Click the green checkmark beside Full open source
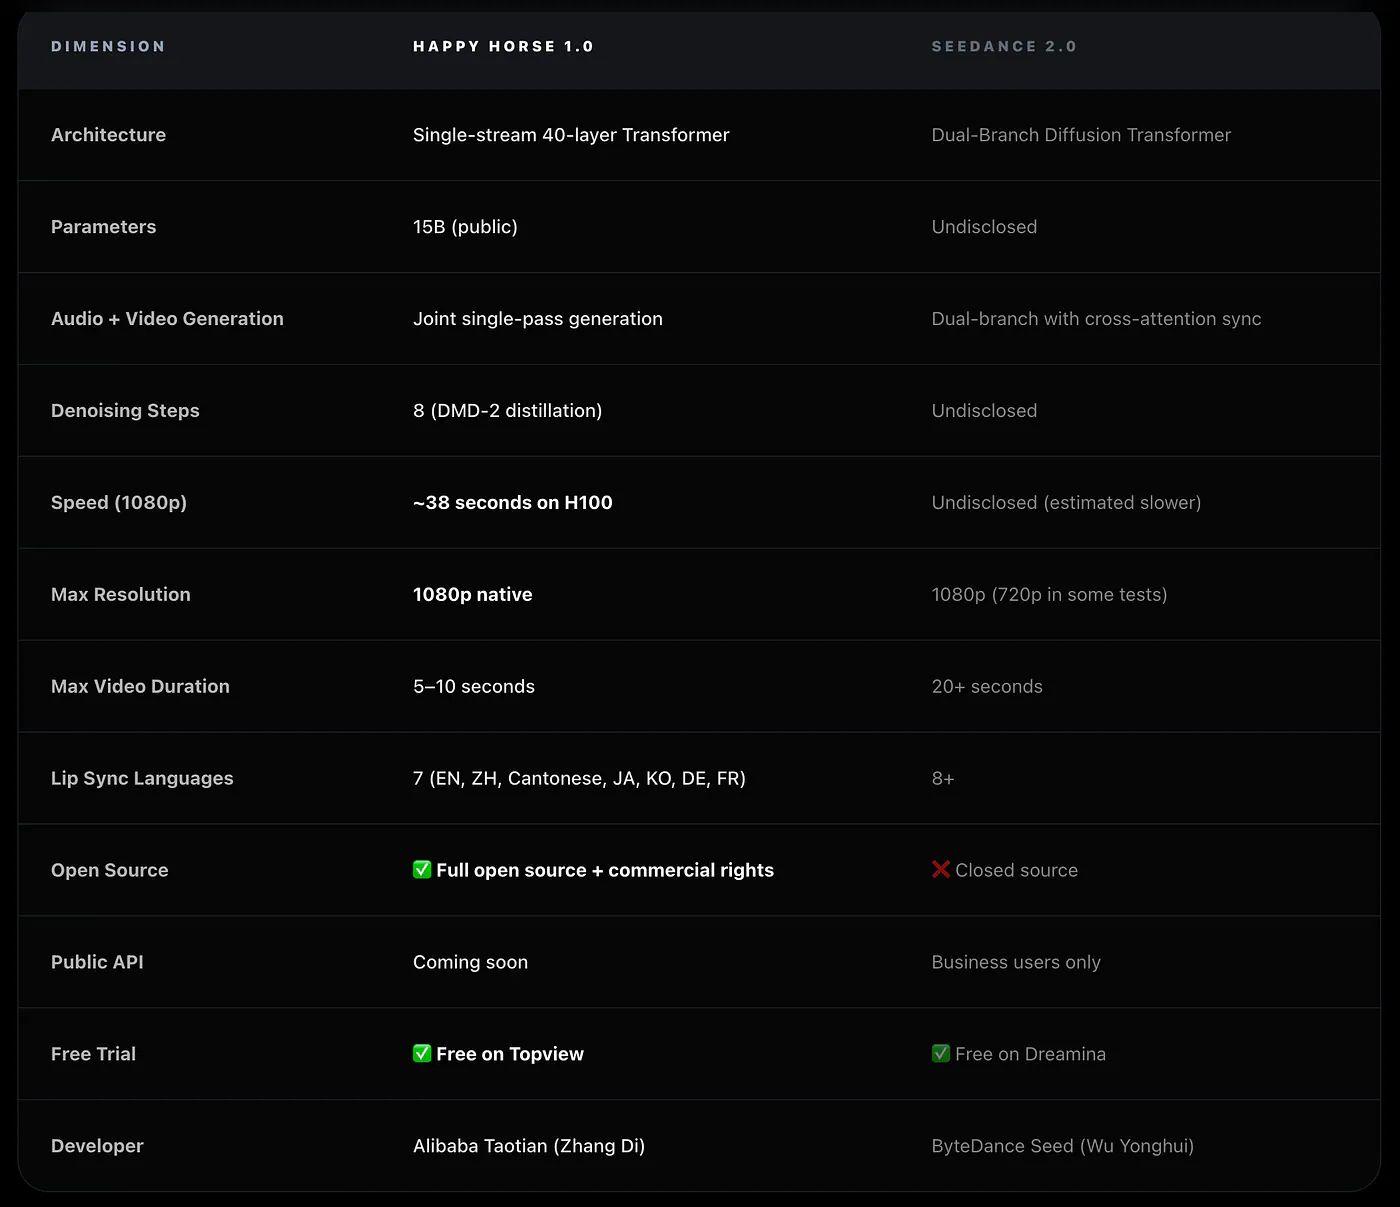The image size is (1400, 1207). (422, 869)
